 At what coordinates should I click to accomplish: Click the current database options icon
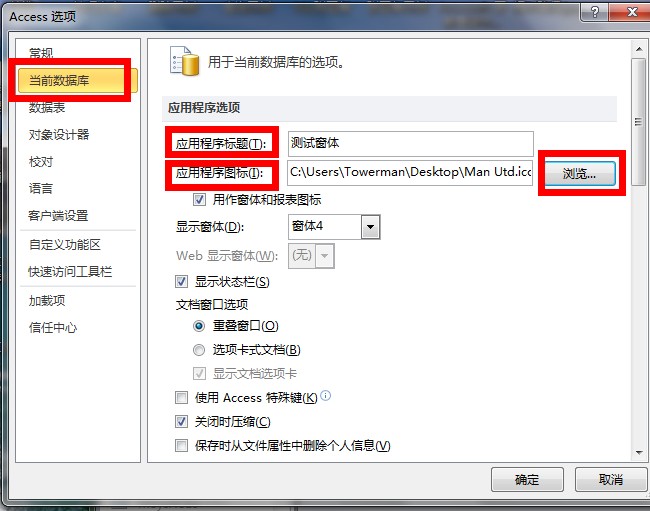[185, 61]
